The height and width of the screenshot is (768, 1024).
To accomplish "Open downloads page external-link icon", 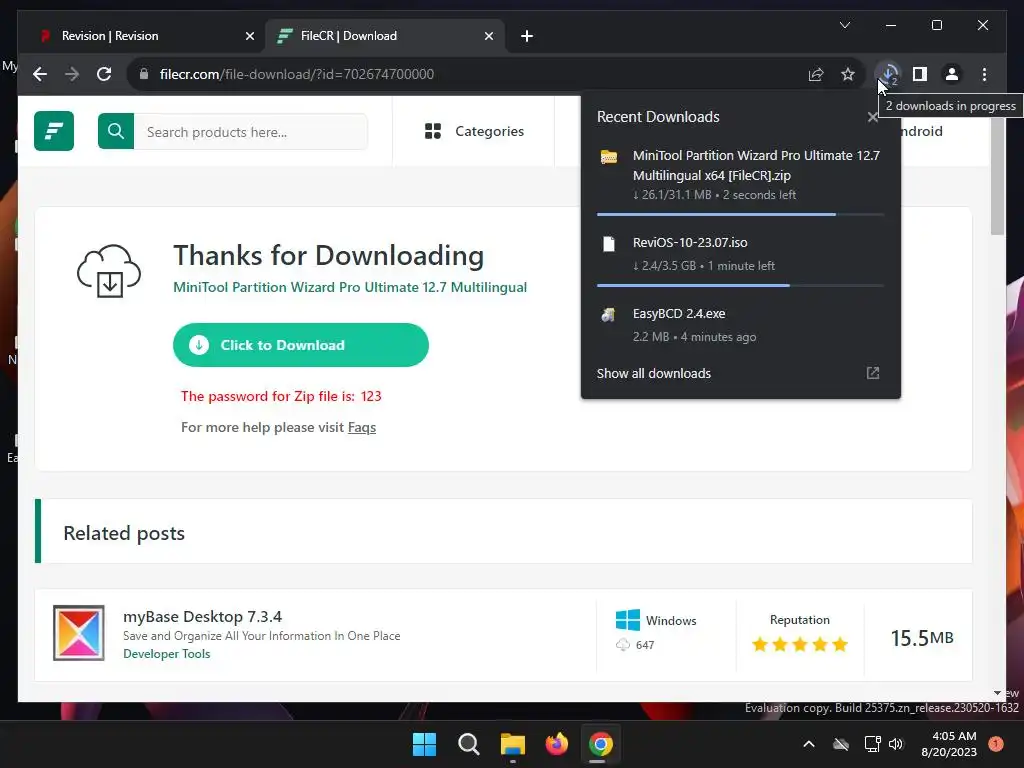I will (872, 373).
